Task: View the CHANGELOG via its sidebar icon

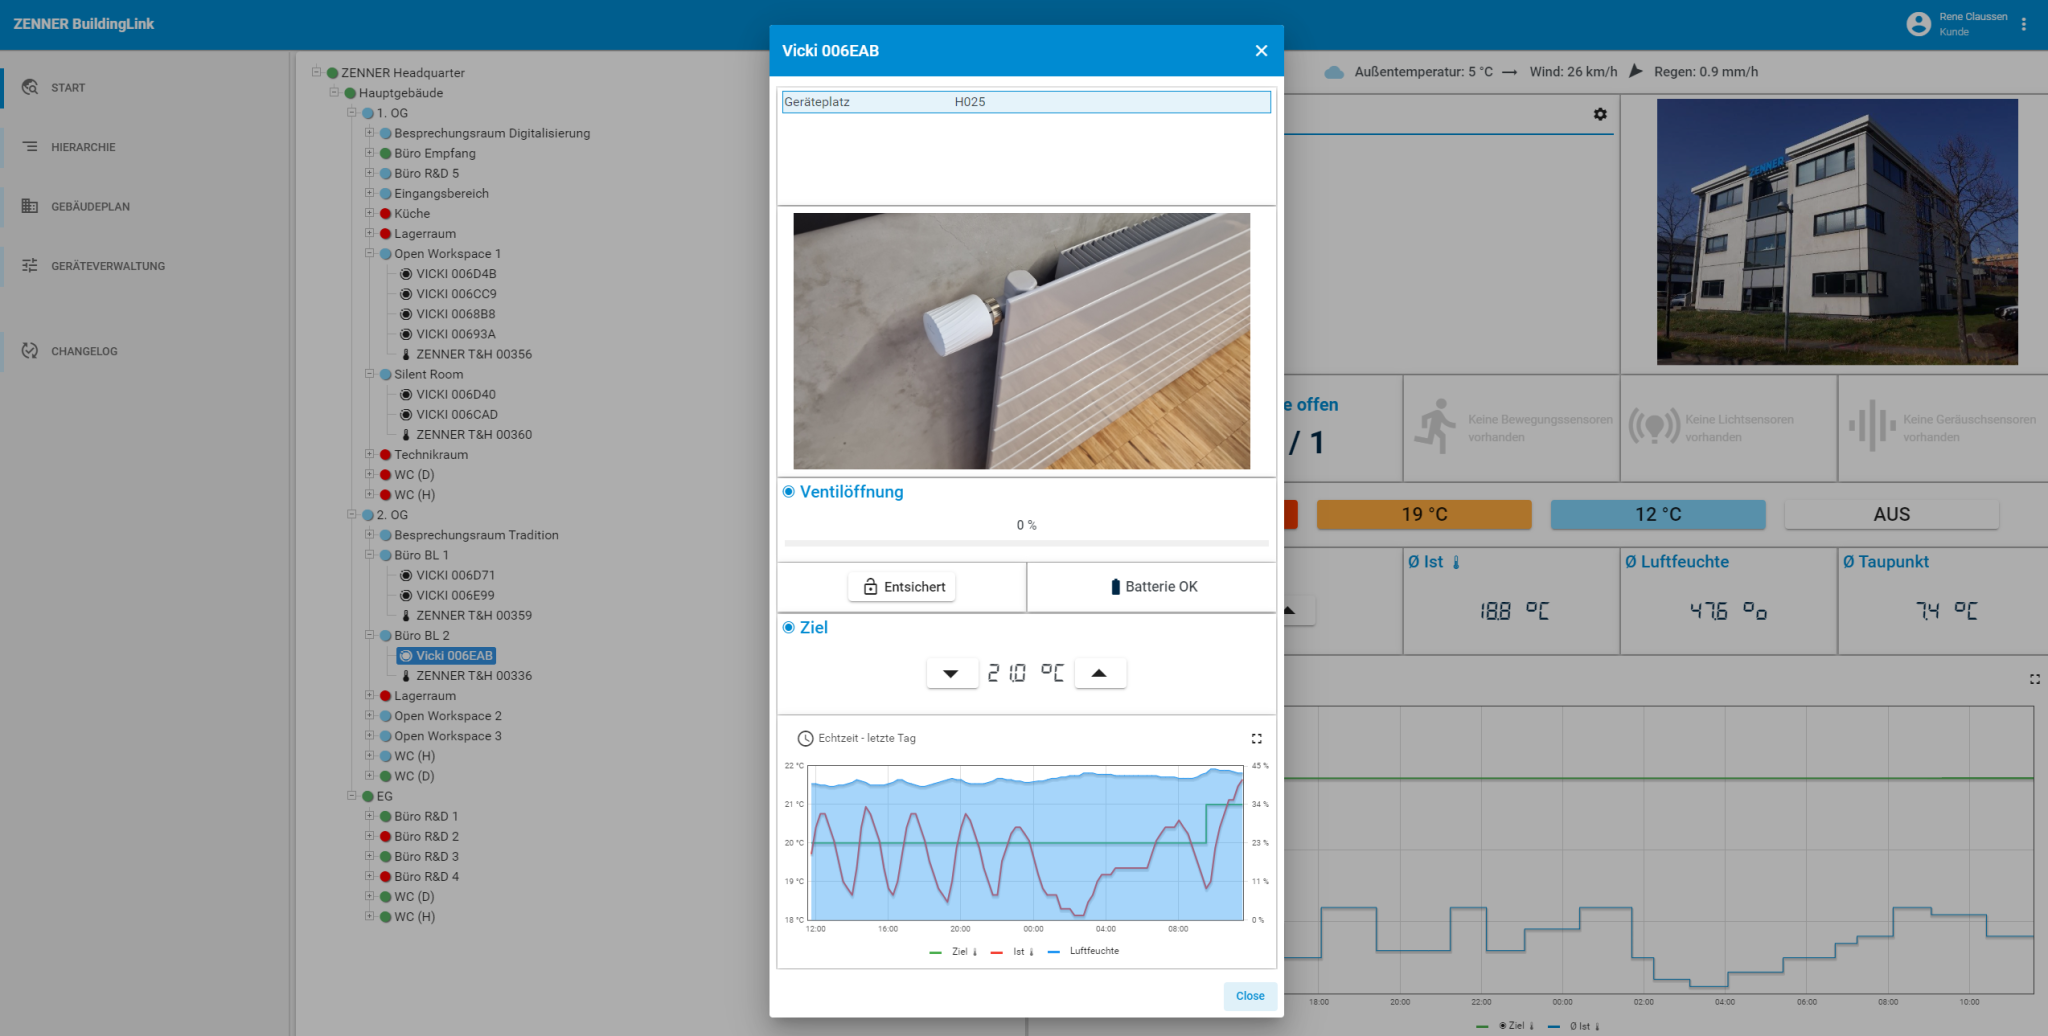Action: (86, 351)
